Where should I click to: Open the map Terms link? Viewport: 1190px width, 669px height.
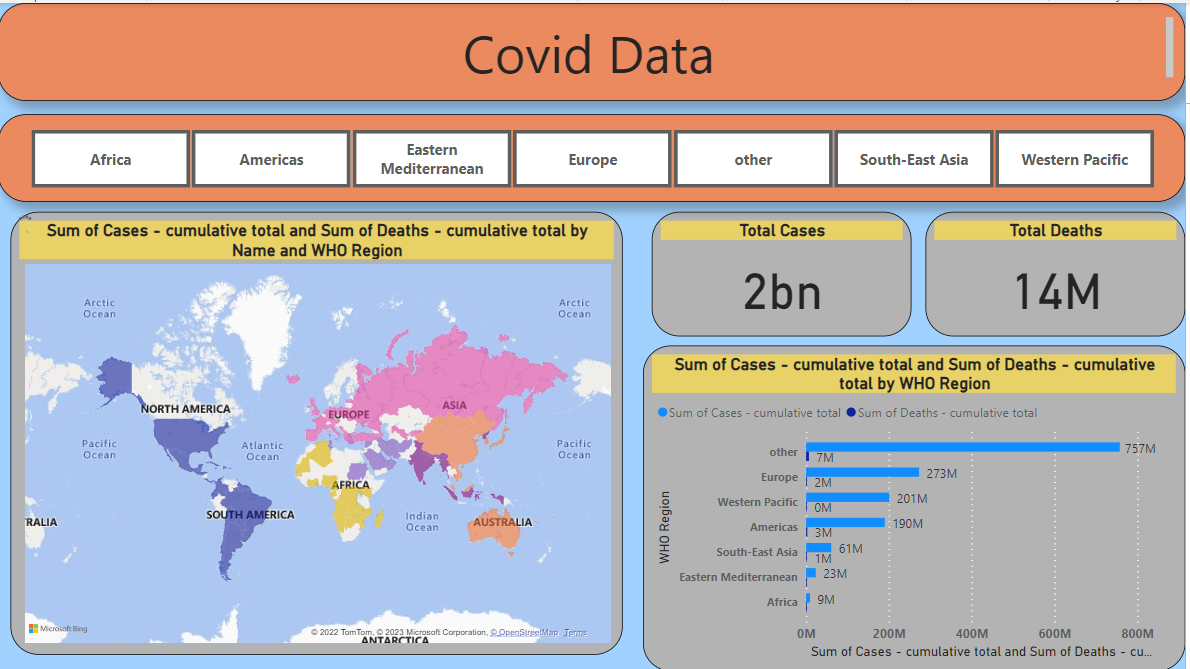point(575,633)
